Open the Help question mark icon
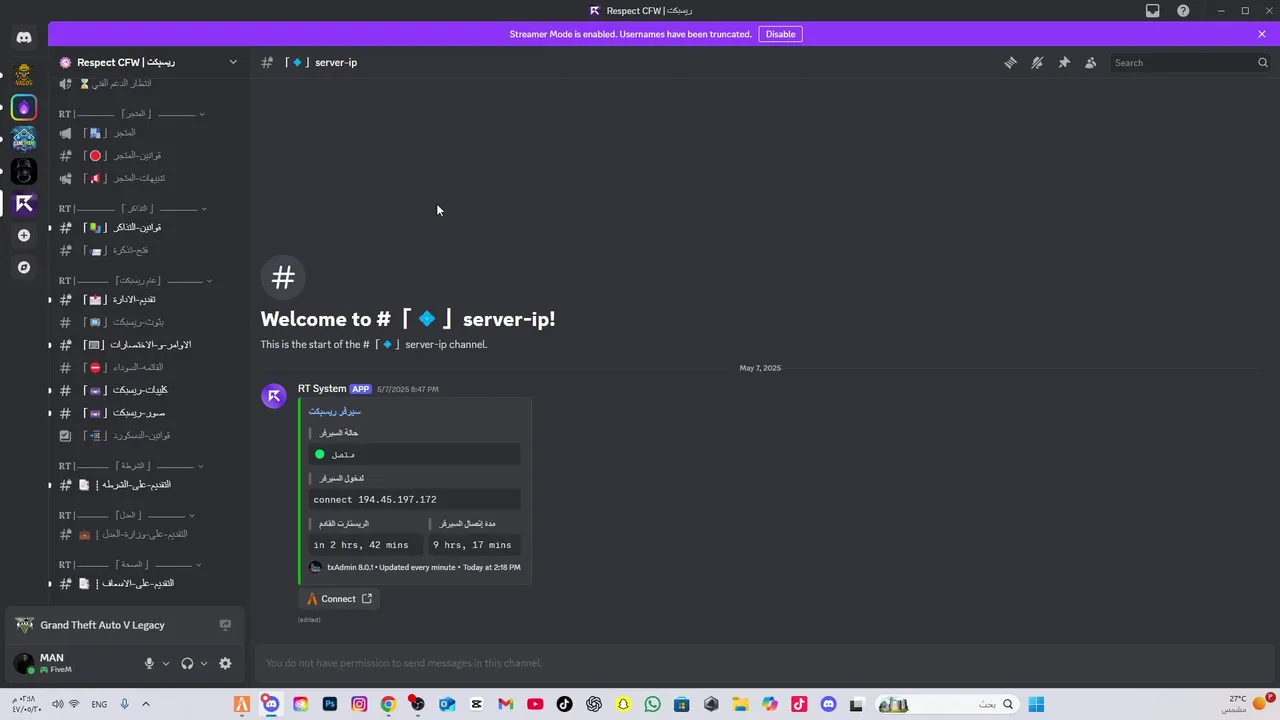The width and height of the screenshot is (1280, 720). (x=1183, y=11)
